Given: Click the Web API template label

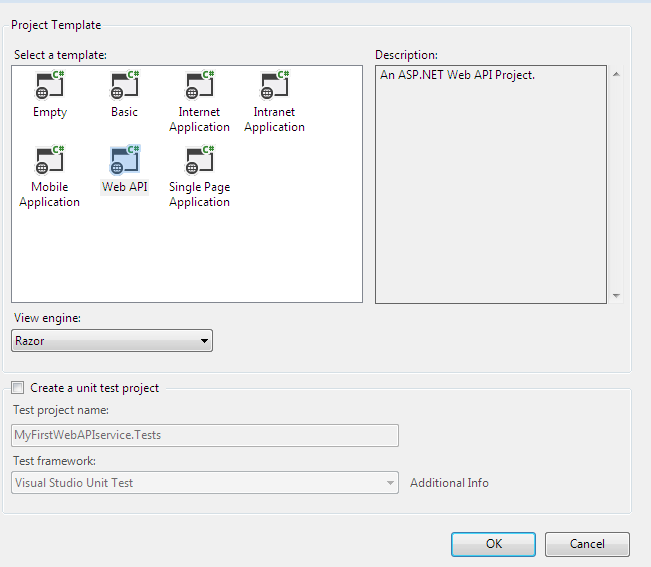Looking at the screenshot, I should [x=125, y=187].
